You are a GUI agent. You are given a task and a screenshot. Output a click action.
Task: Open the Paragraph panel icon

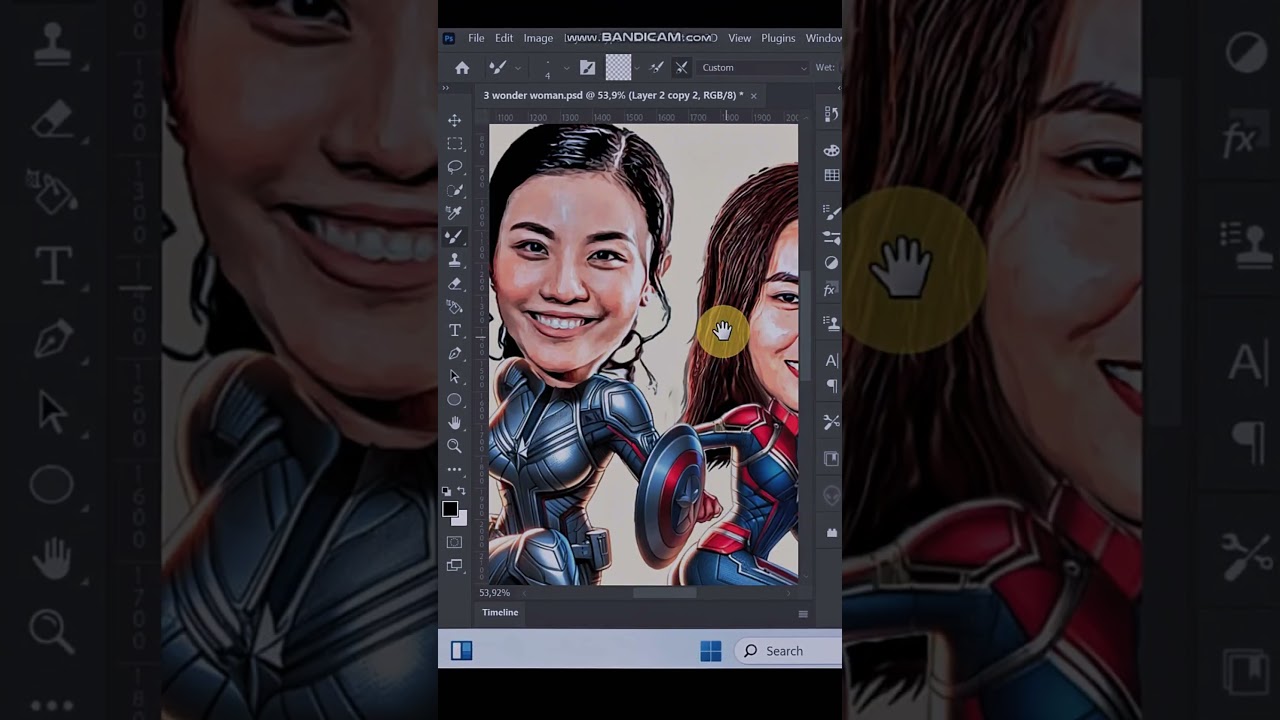pos(831,386)
